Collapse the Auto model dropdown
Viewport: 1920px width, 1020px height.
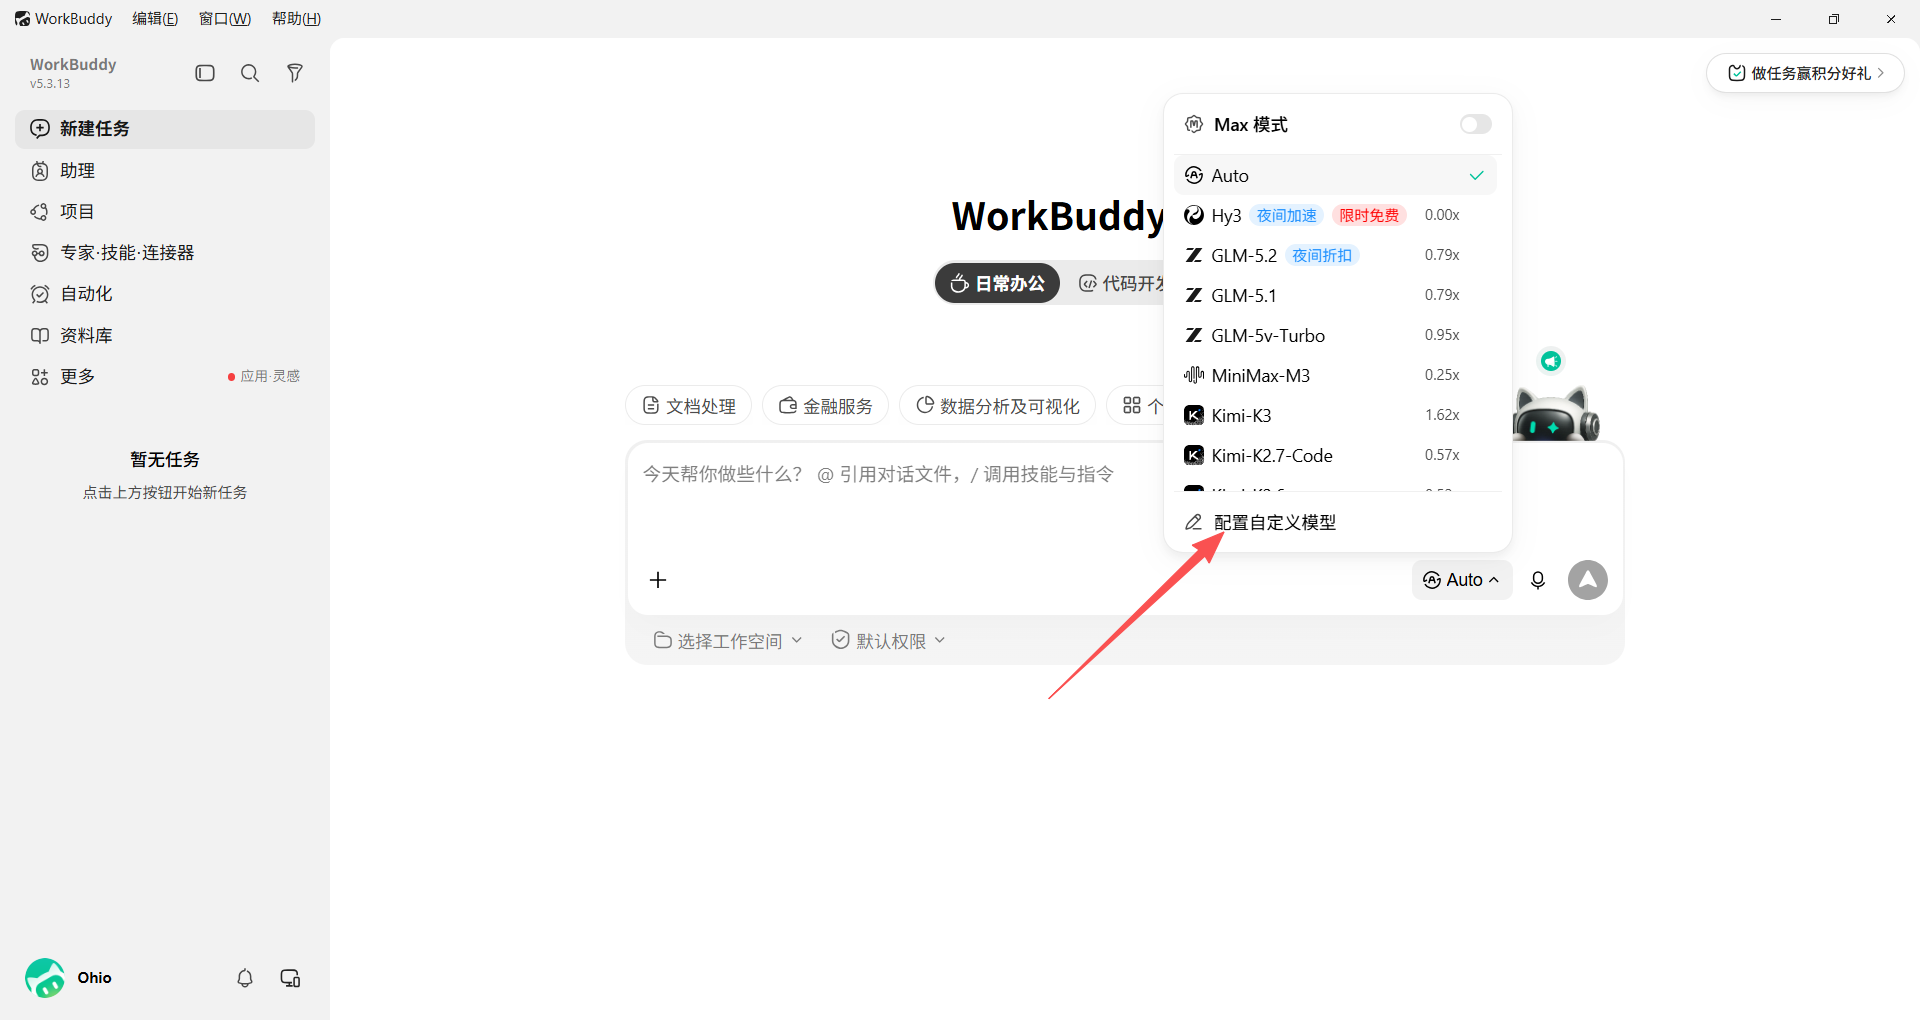[1461, 580]
